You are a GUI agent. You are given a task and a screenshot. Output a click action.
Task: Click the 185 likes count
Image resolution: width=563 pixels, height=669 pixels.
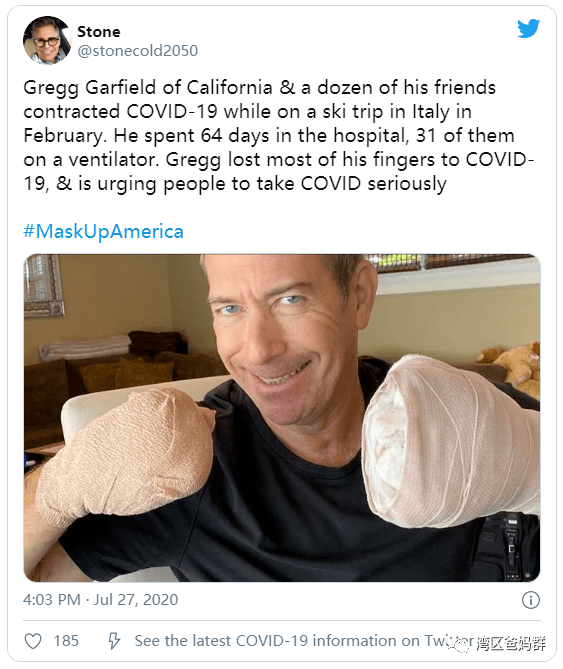point(66,641)
